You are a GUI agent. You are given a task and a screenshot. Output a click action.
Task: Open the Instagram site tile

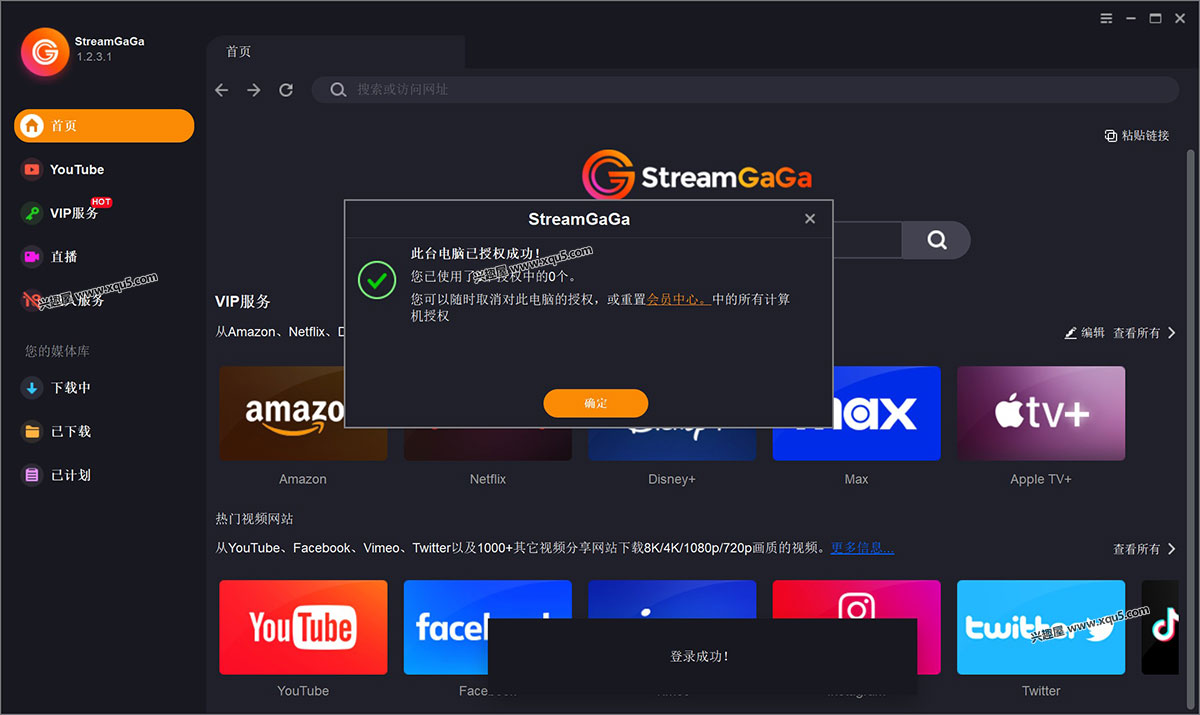856,599
